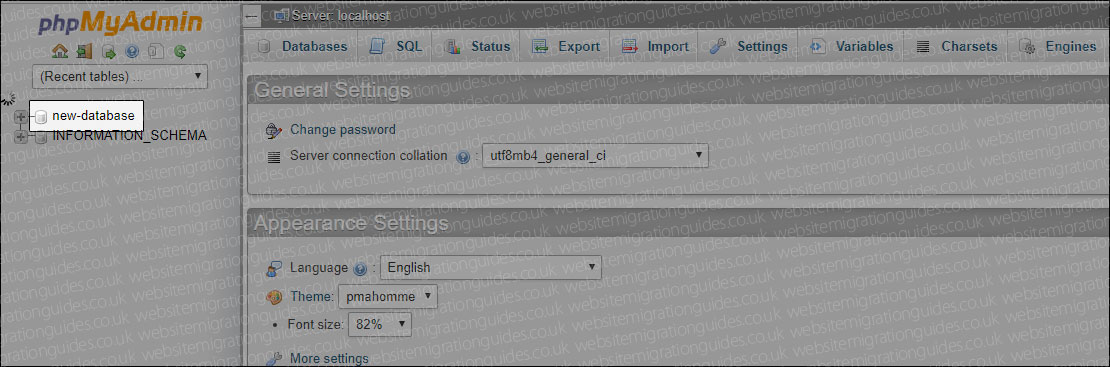Click help icon beside connection collation

click(464, 157)
